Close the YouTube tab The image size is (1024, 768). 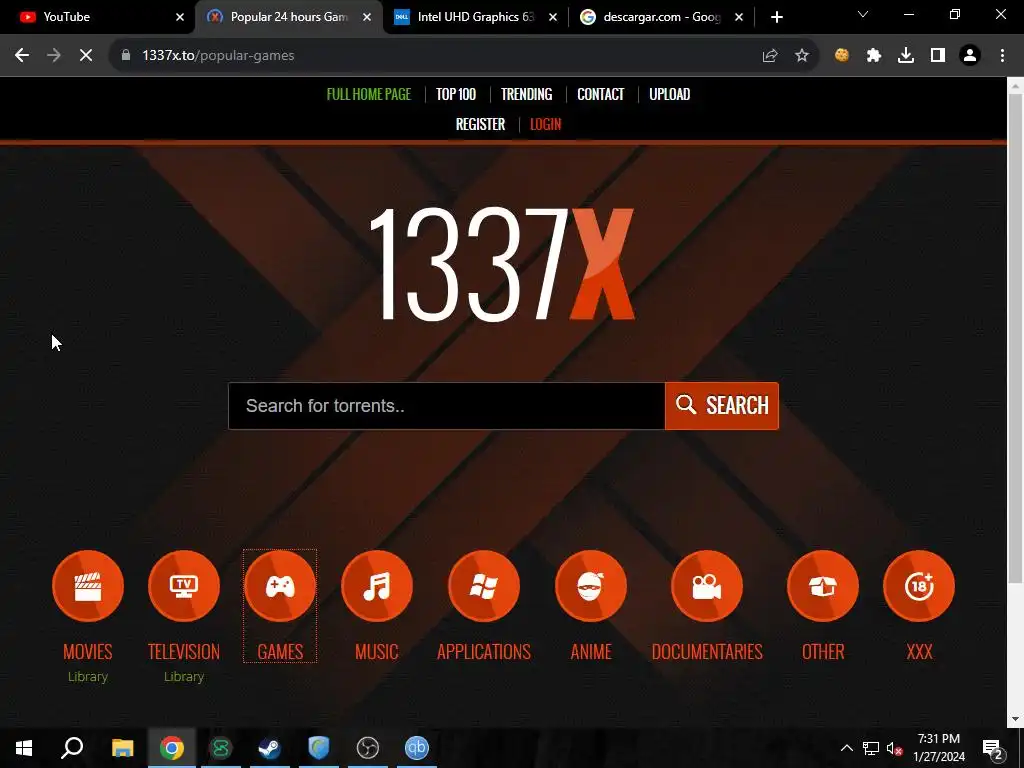180,17
